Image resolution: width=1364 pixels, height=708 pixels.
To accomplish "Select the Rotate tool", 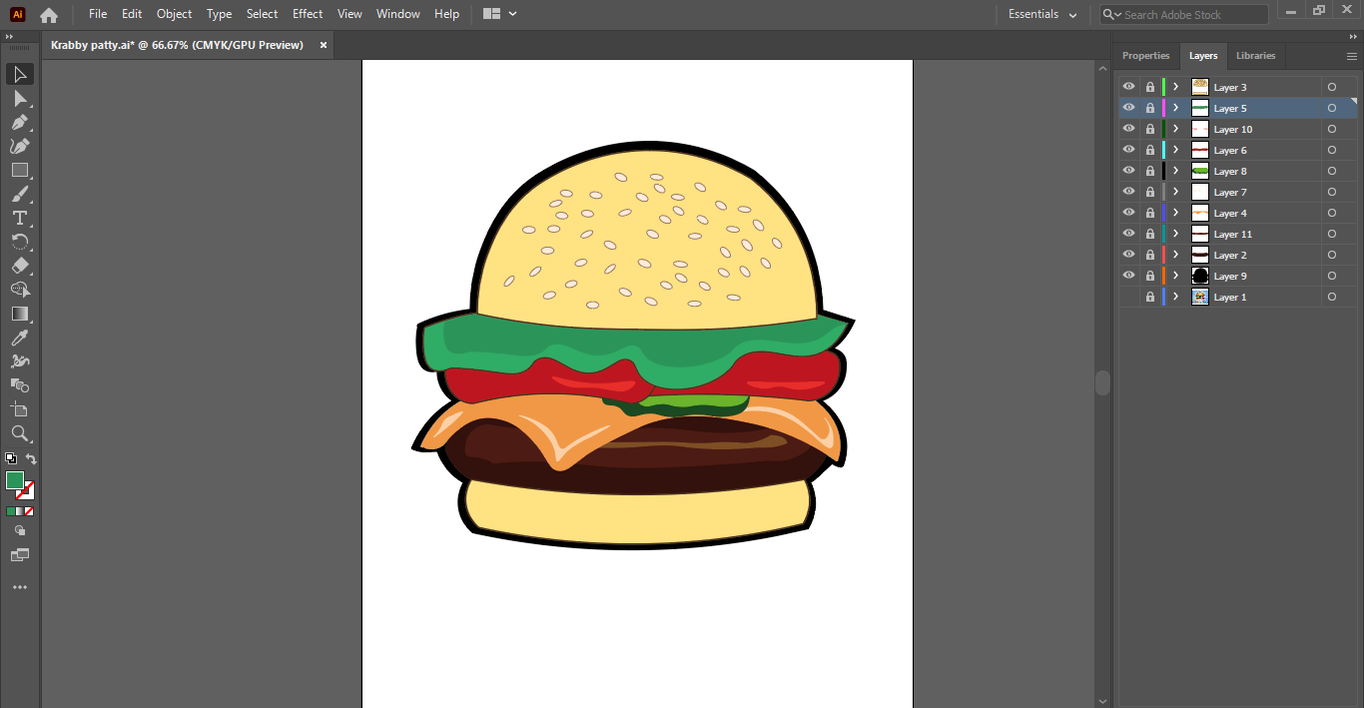I will tap(20, 242).
